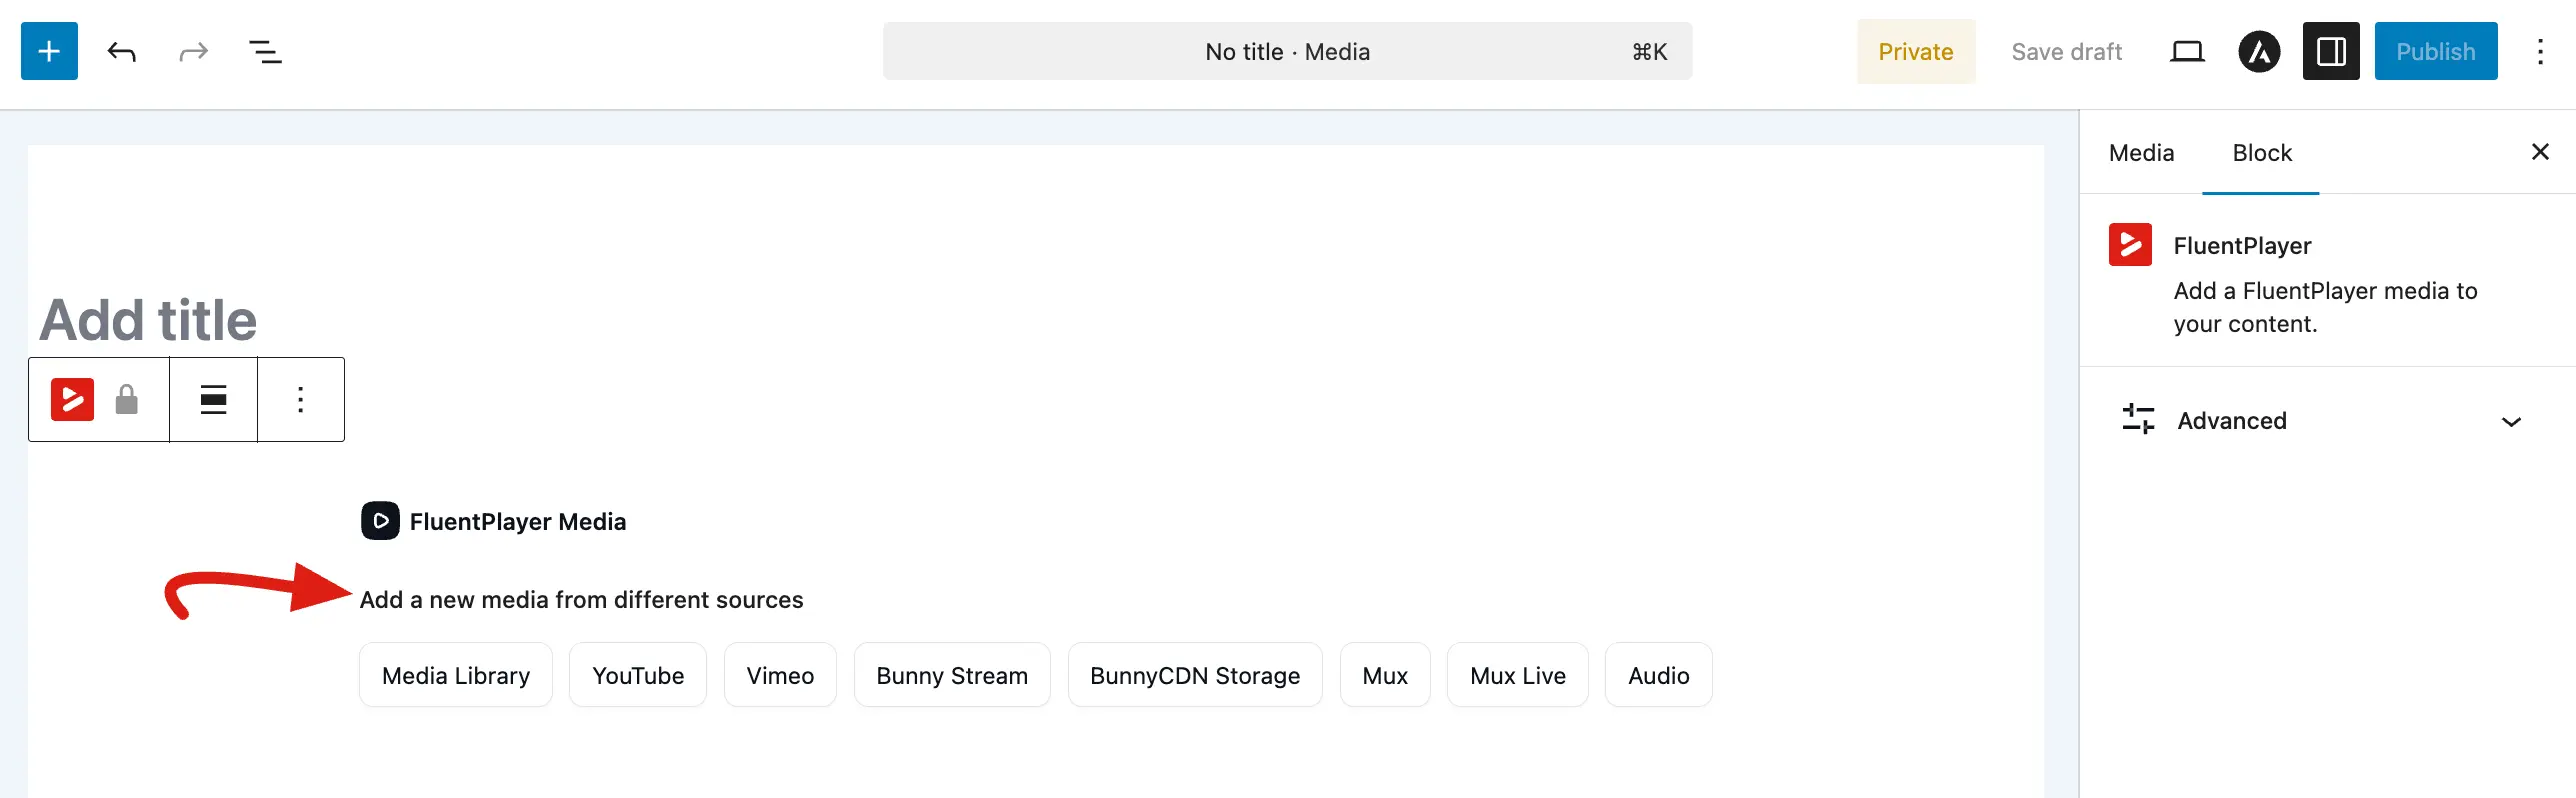The image size is (2576, 798).
Task: Click the Add title field
Action: coord(148,320)
